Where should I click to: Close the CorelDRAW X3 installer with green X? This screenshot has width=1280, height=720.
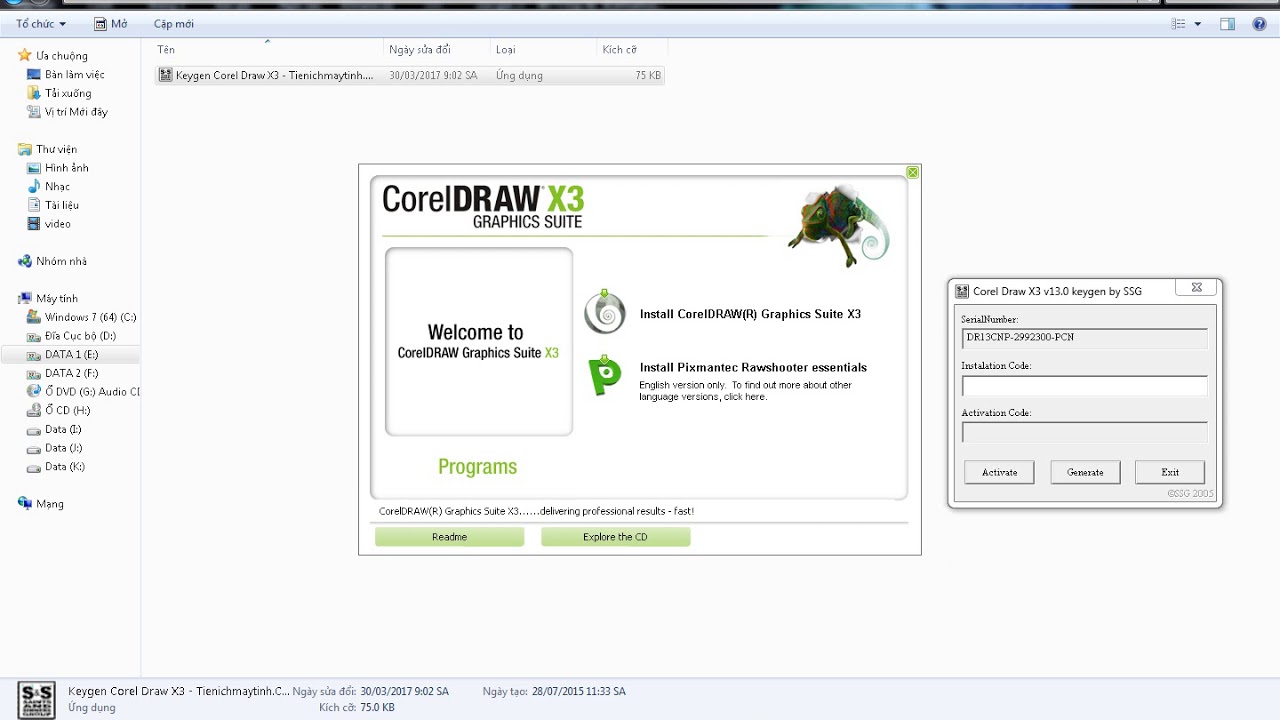point(912,172)
